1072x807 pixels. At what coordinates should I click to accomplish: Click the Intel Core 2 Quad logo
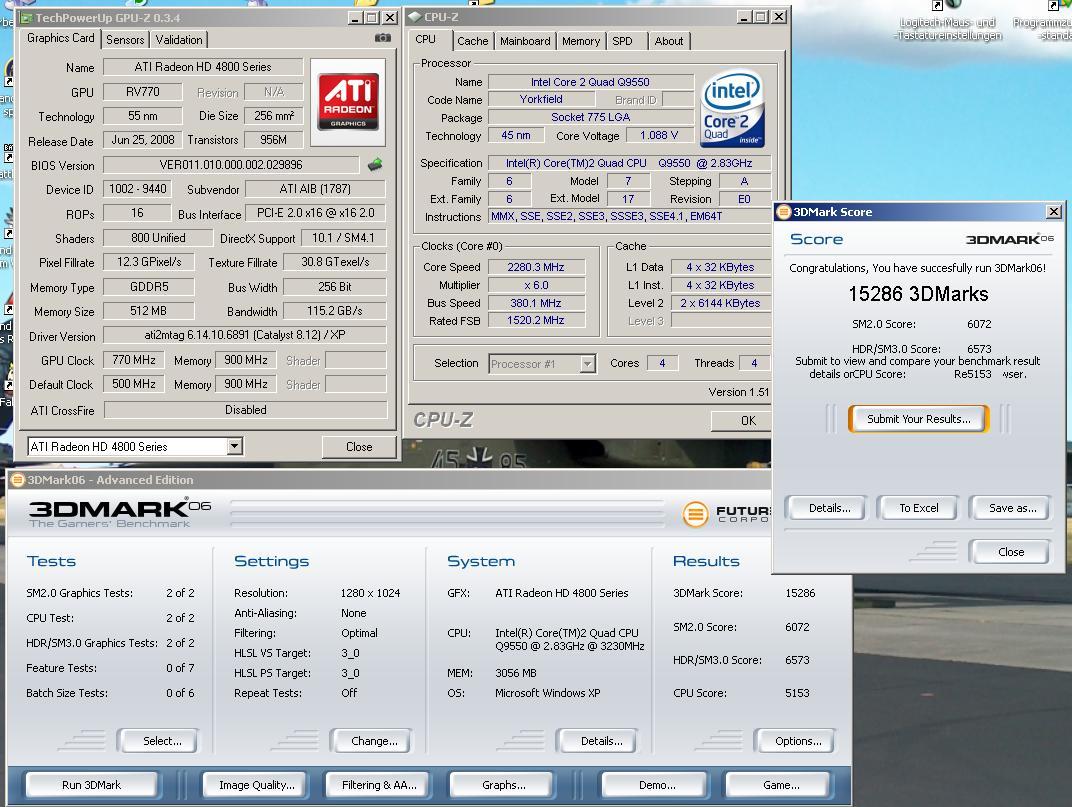click(x=732, y=109)
